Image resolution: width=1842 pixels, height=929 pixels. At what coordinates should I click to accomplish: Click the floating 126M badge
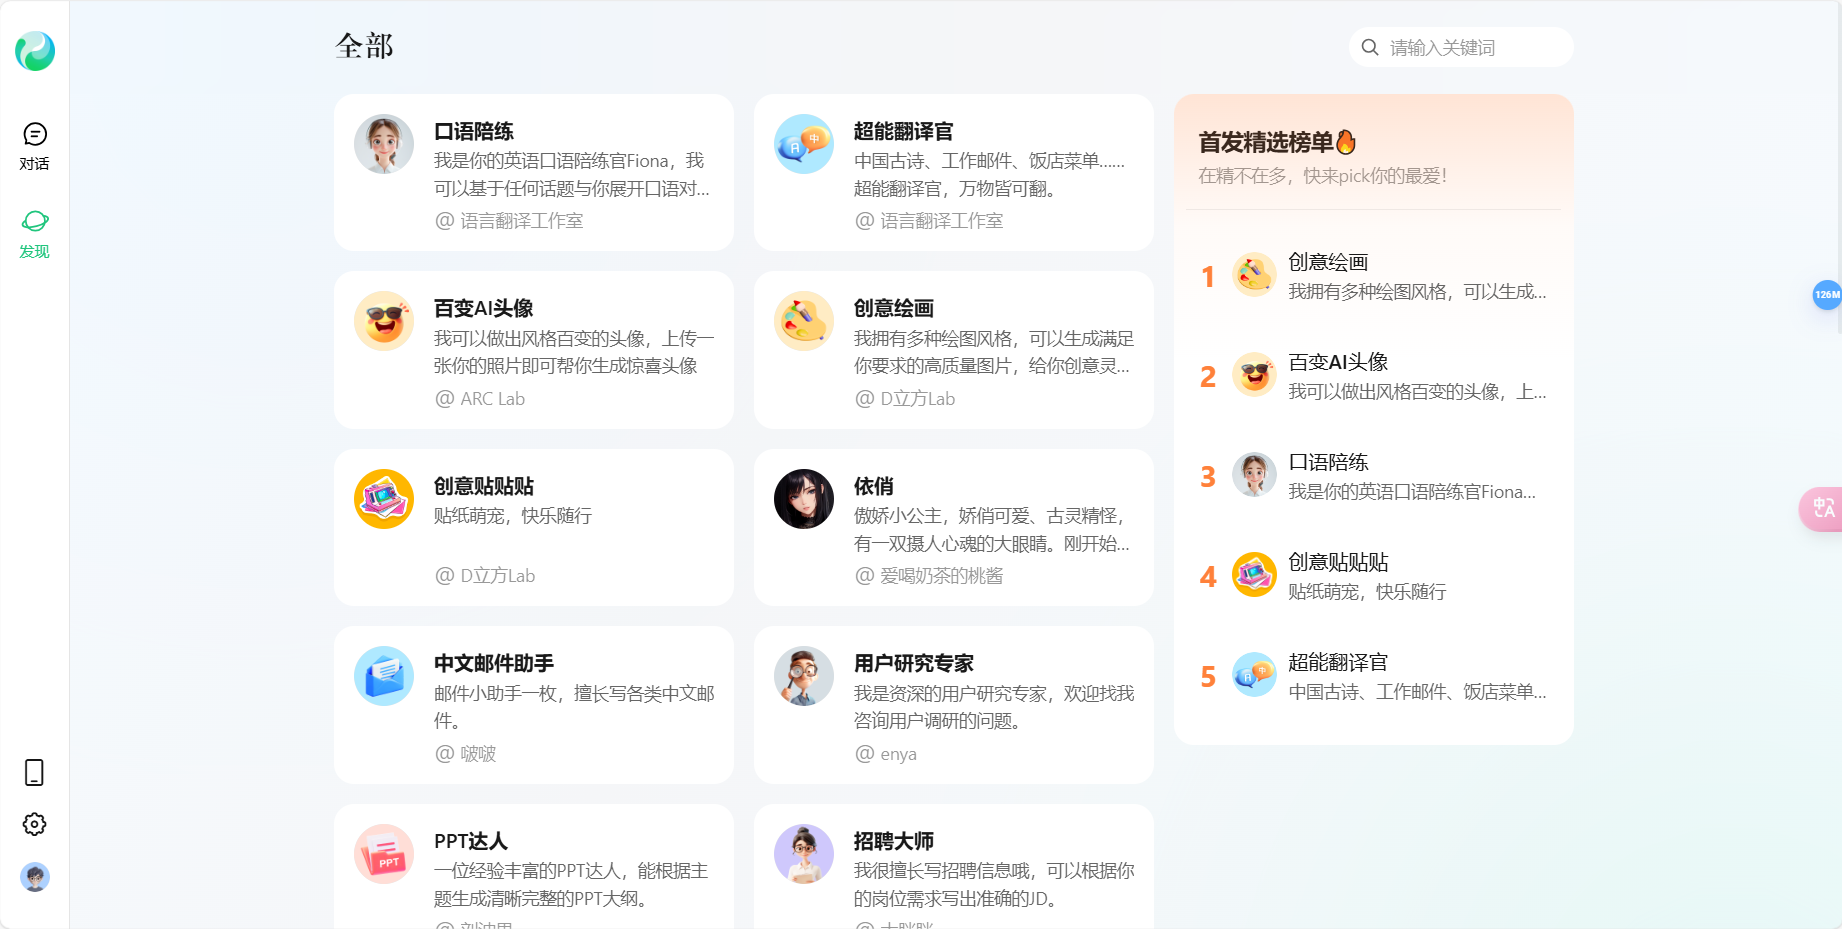point(1826,295)
